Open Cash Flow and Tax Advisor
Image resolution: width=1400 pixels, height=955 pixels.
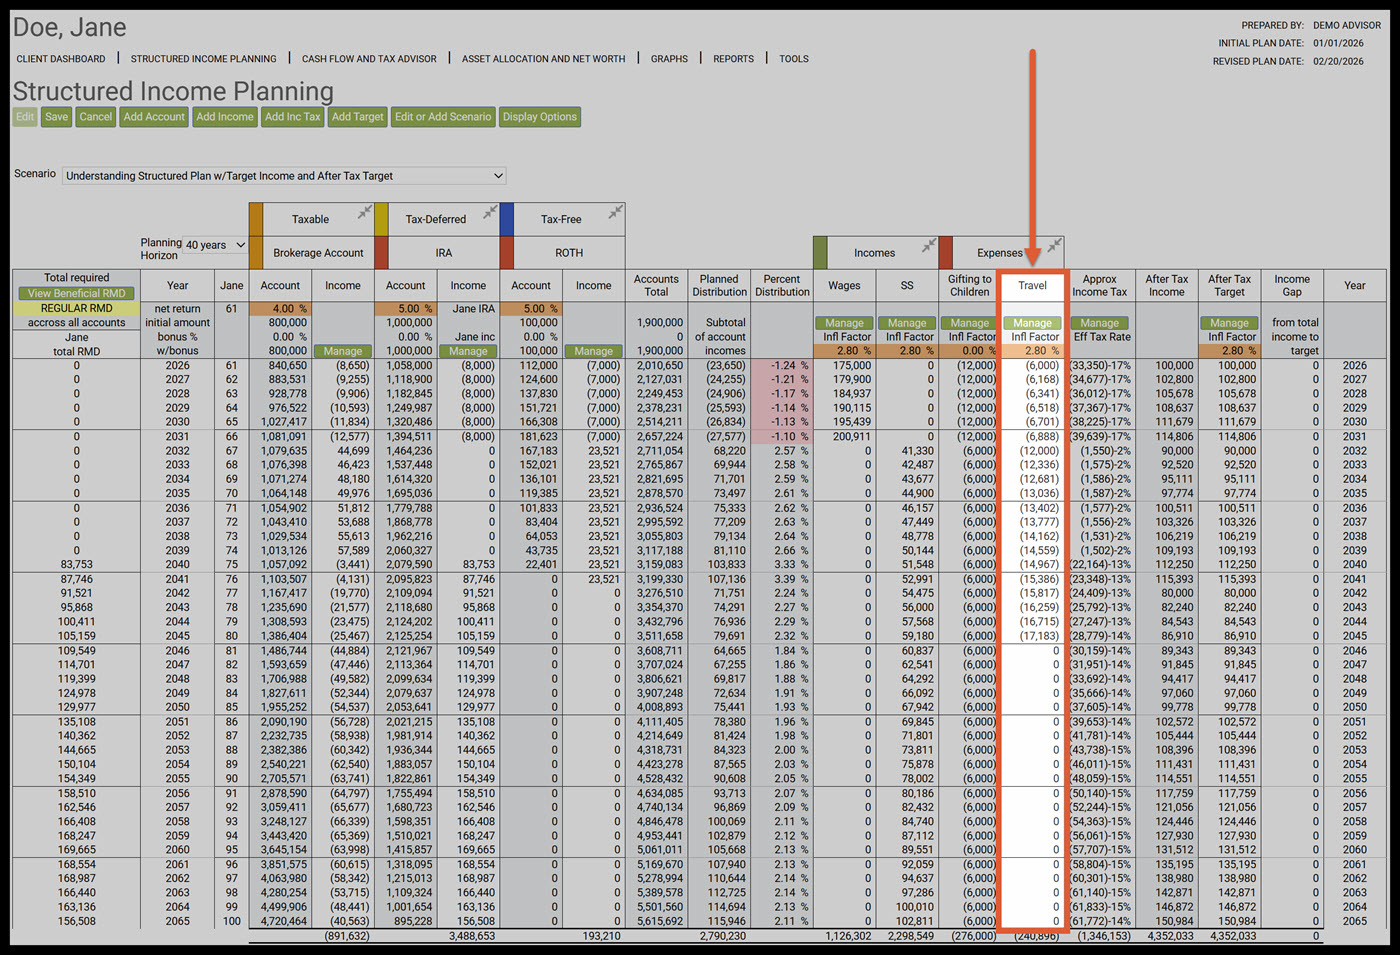click(369, 59)
